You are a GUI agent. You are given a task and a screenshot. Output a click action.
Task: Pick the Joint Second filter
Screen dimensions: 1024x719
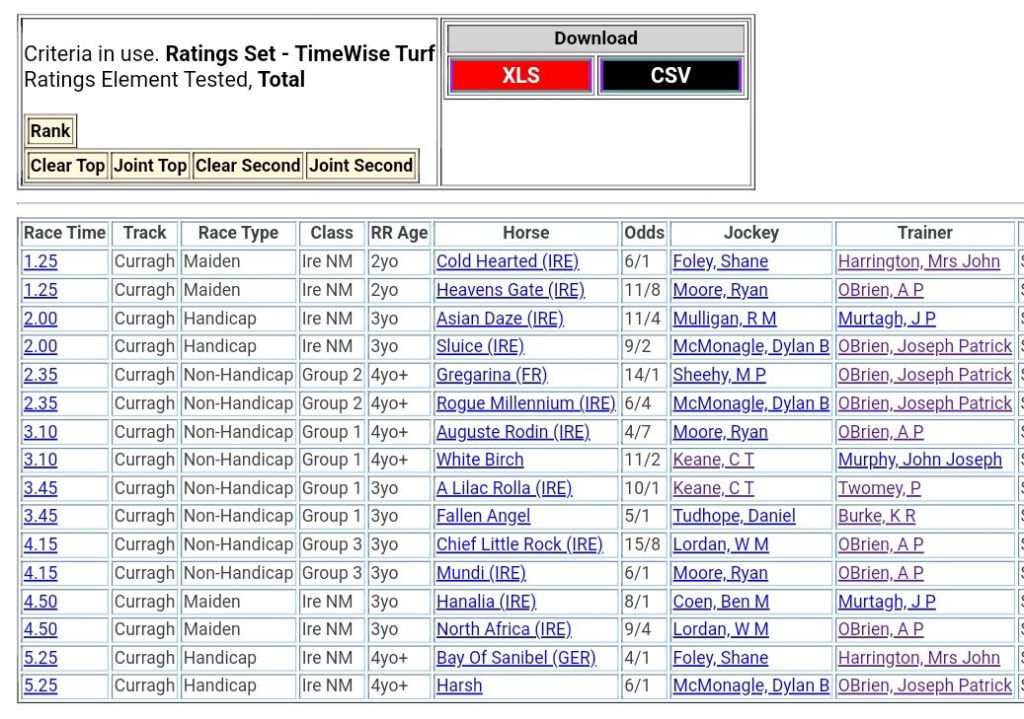click(361, 166)
